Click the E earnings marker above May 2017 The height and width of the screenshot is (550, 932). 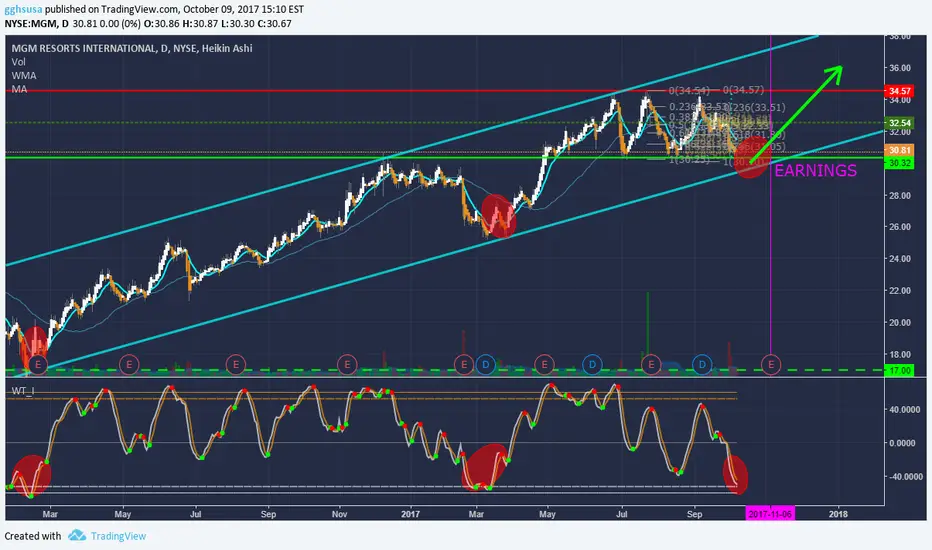click(x=544, y=364)
